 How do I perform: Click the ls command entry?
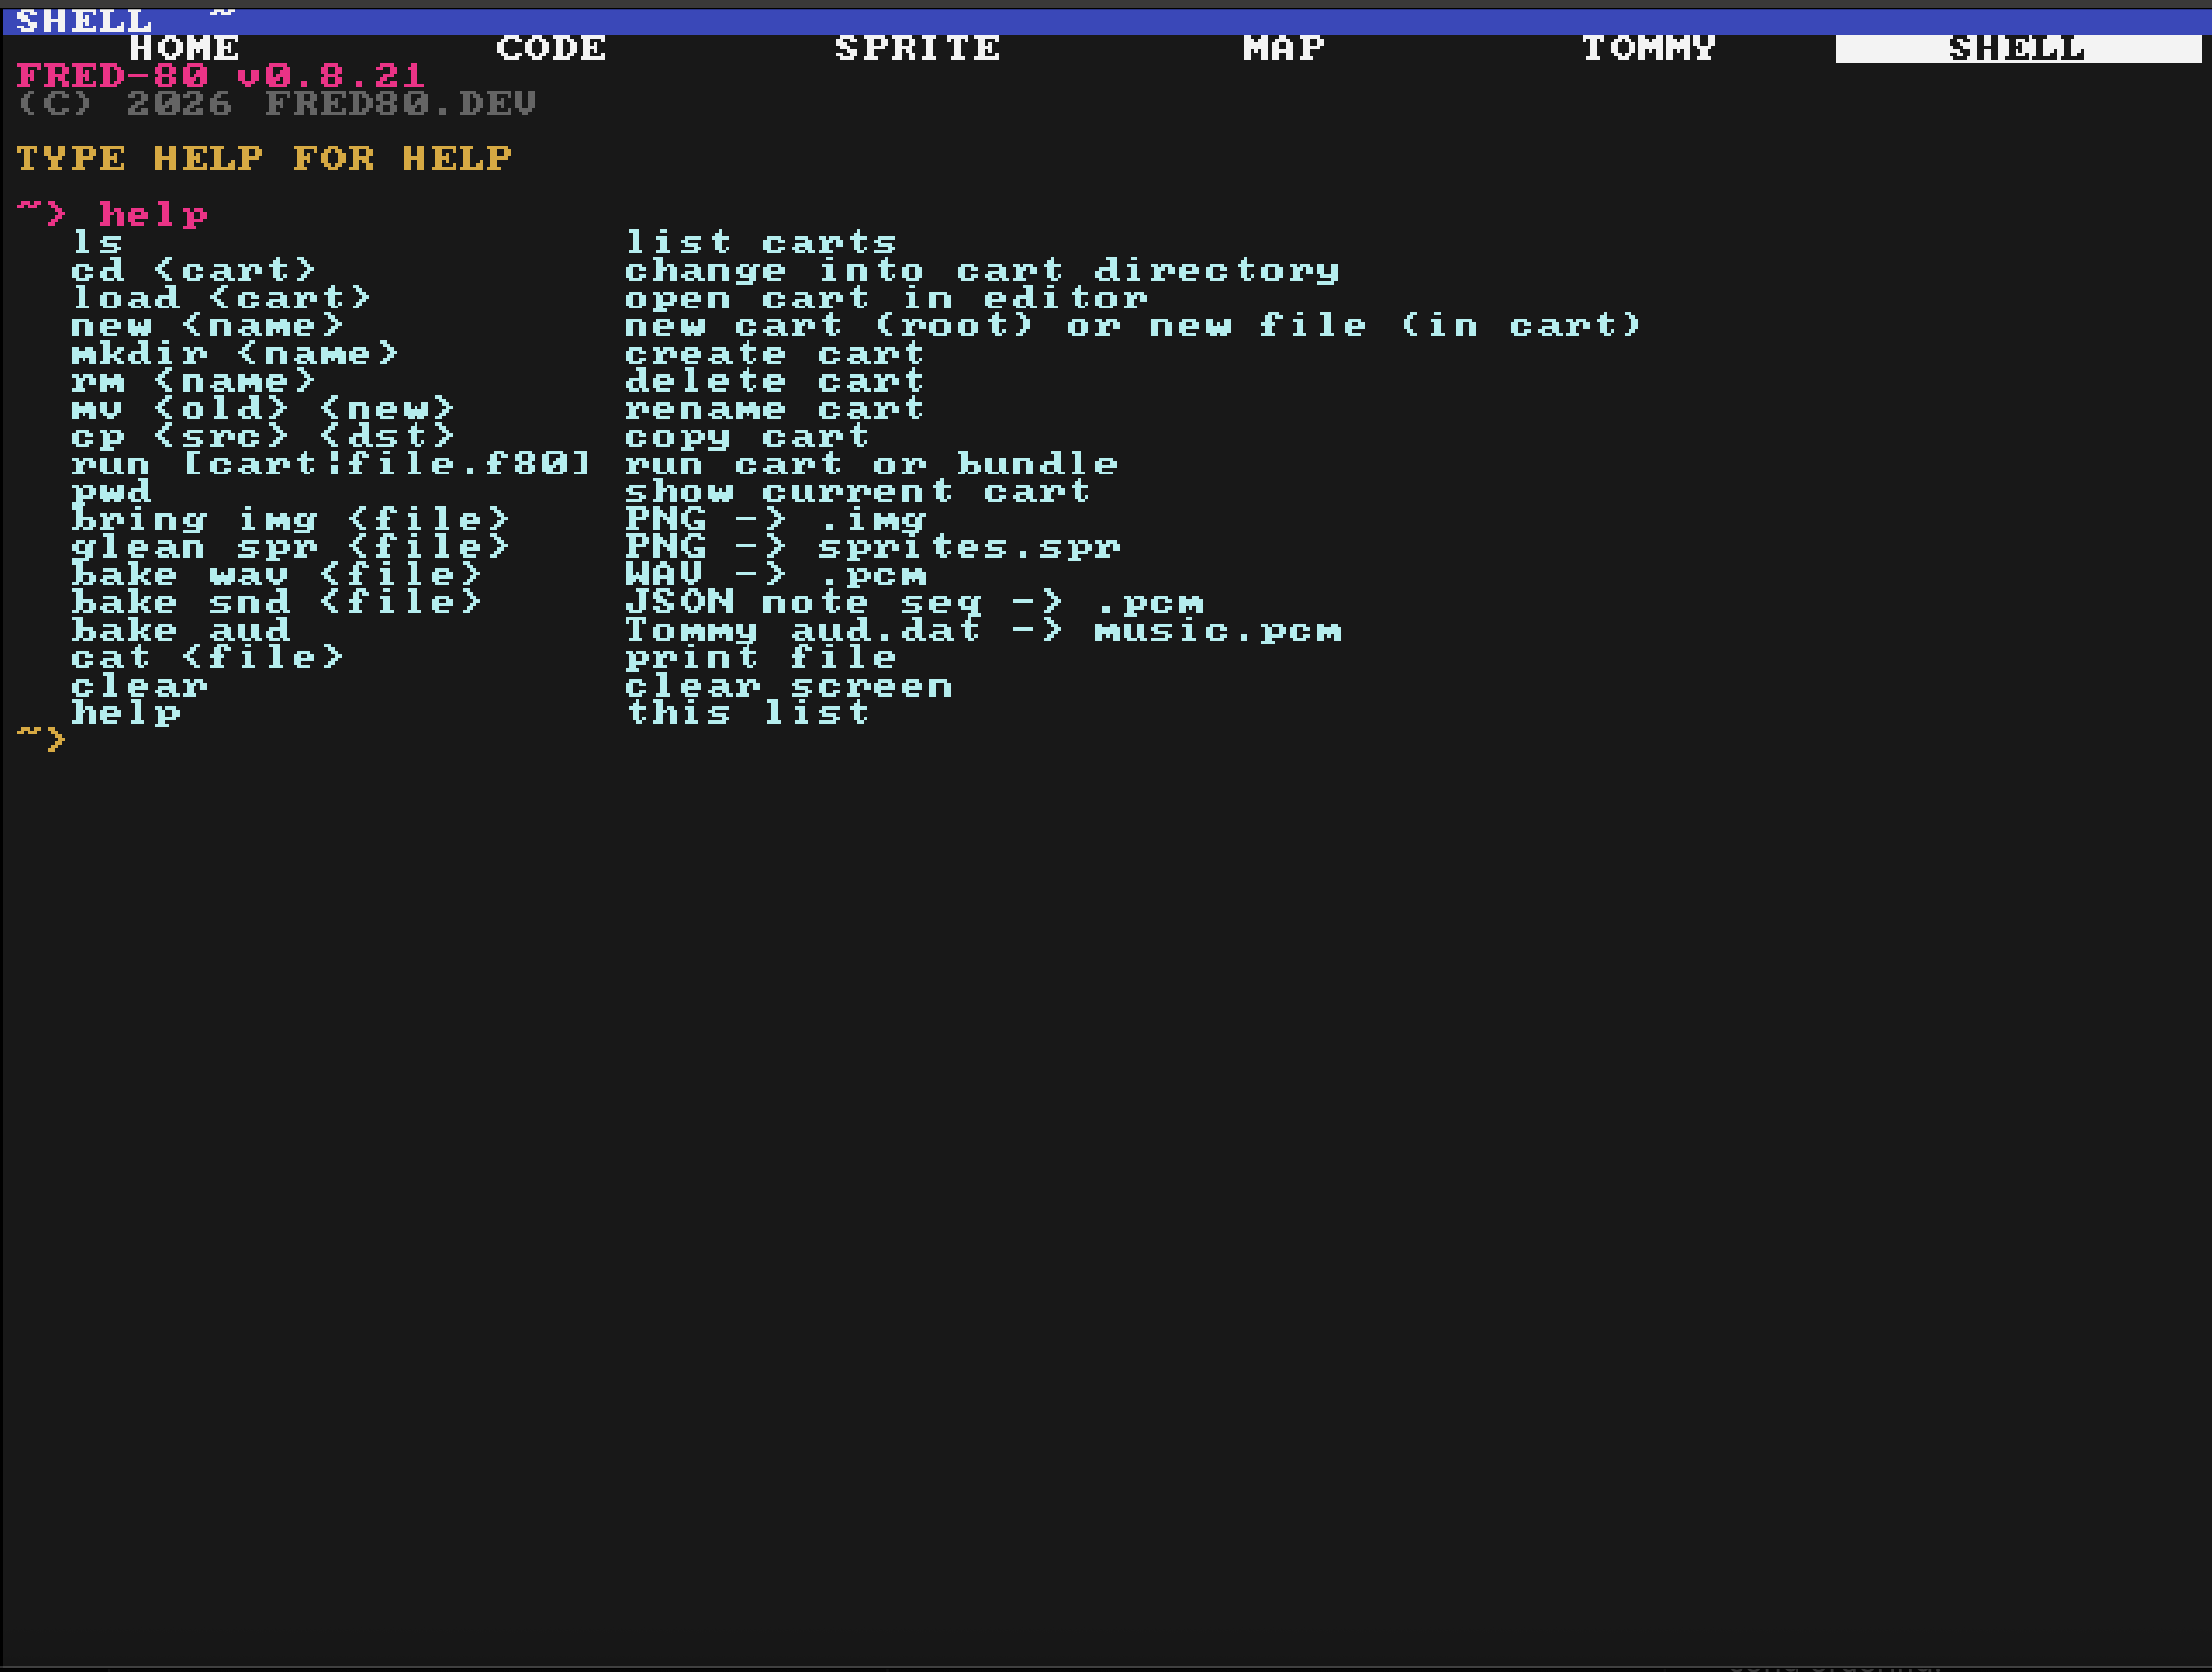coord(97,242)
